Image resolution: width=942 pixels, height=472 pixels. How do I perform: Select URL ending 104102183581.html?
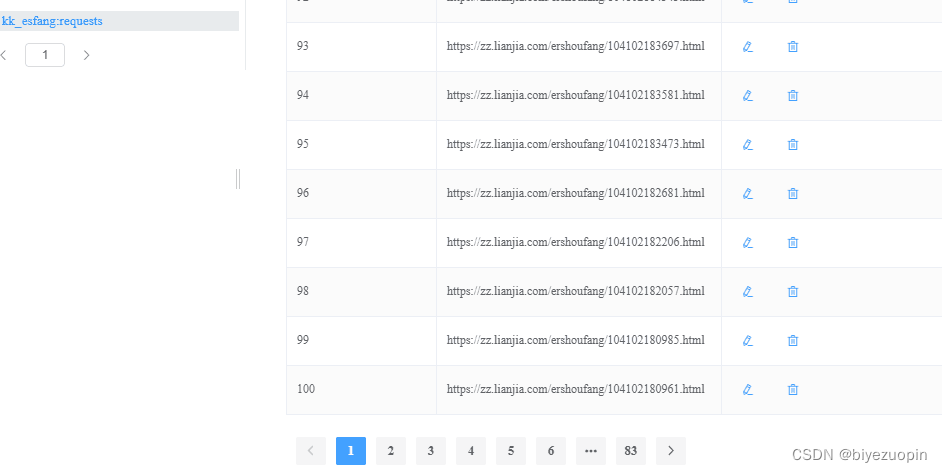576,95
